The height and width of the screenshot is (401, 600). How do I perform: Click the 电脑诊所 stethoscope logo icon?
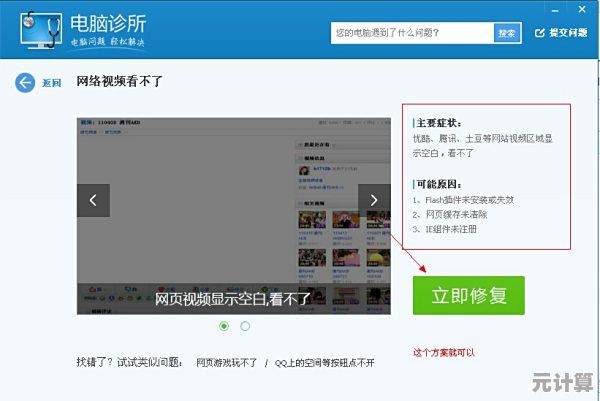(37, 32)
